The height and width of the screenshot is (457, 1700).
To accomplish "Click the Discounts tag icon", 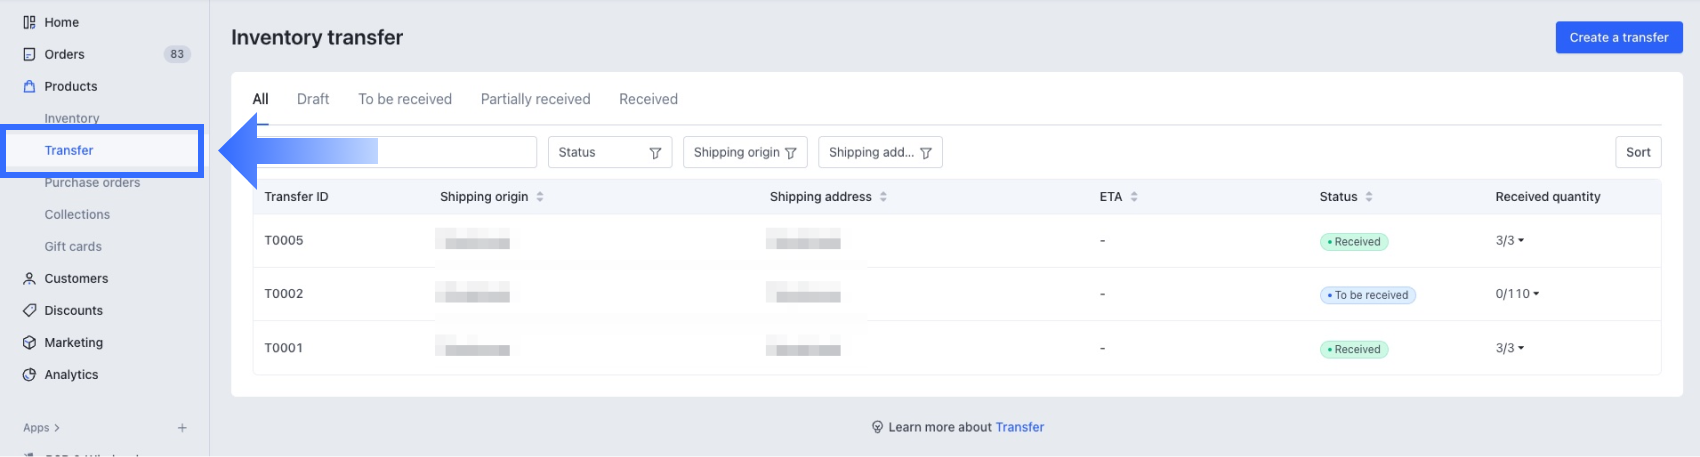I will click(x=29, y=310).
